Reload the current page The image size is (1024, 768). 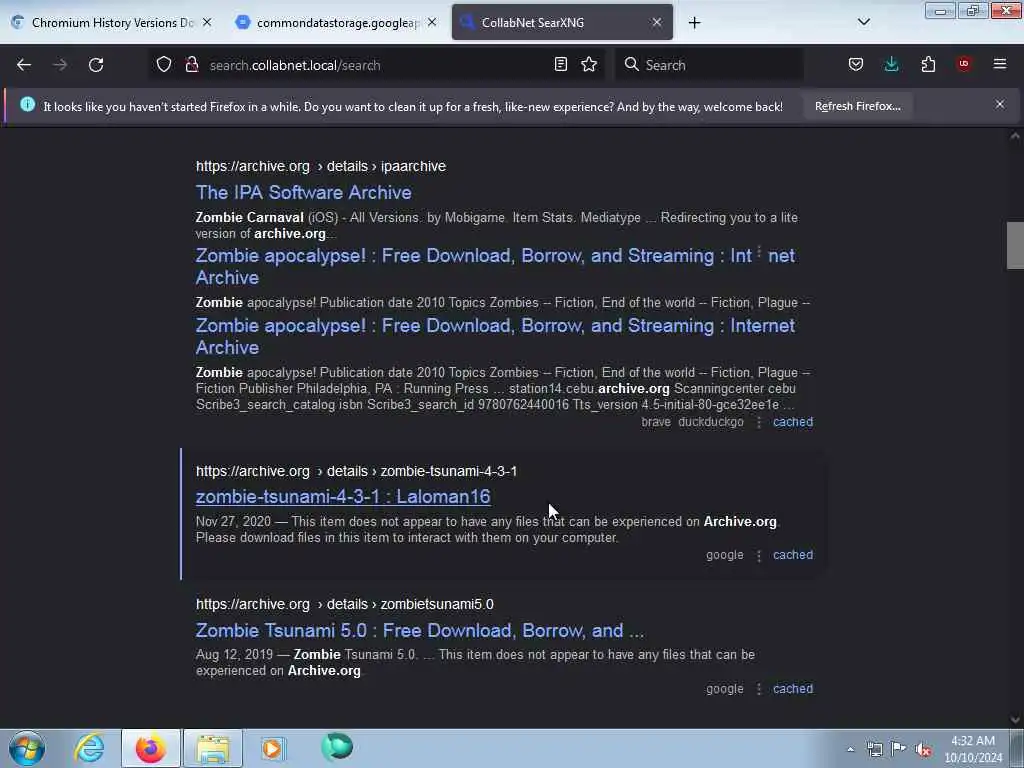click(96, 65)
